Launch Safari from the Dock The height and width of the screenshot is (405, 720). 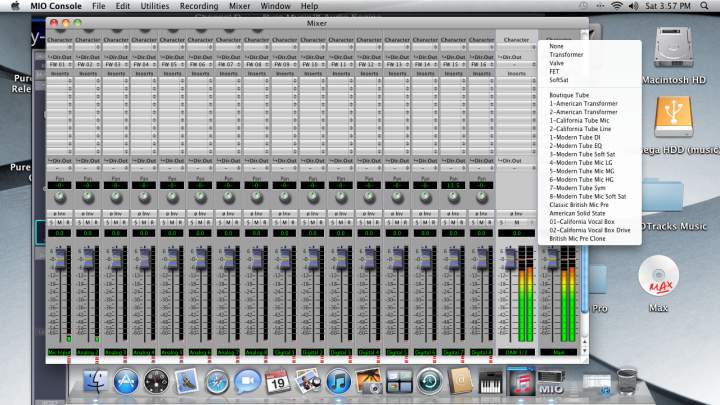pyautogui.click(x=217, y=381)
